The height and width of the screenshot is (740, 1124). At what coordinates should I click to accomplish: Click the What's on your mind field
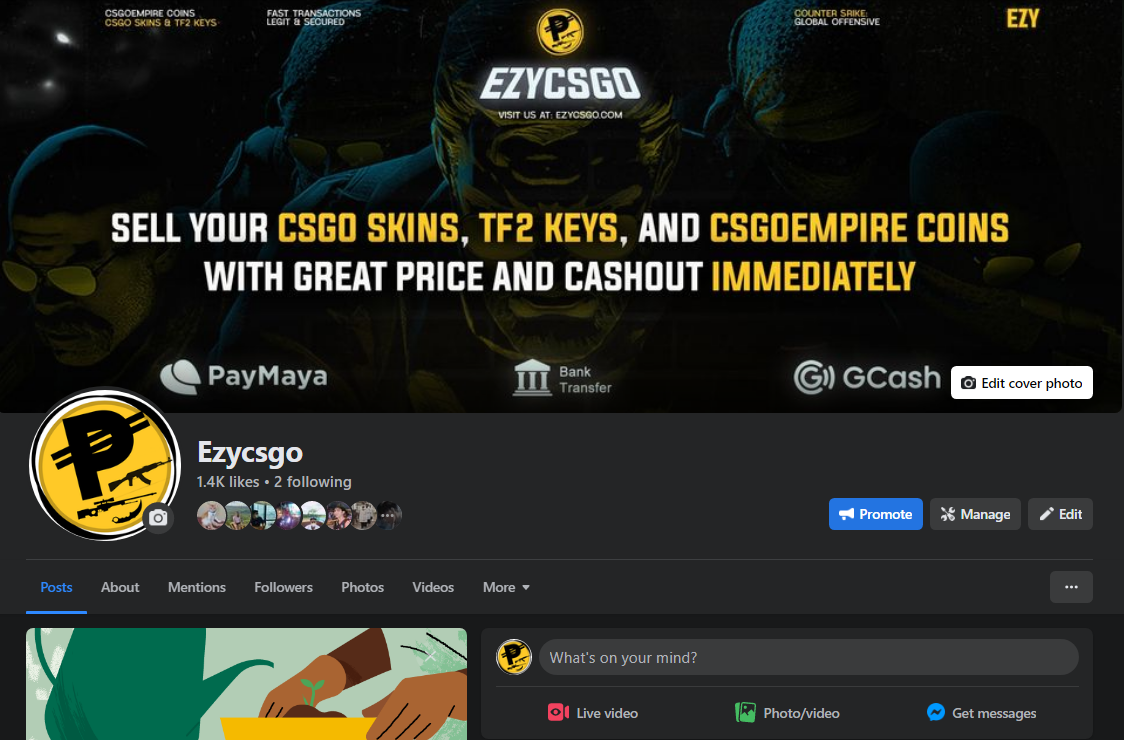coord(809,657)
